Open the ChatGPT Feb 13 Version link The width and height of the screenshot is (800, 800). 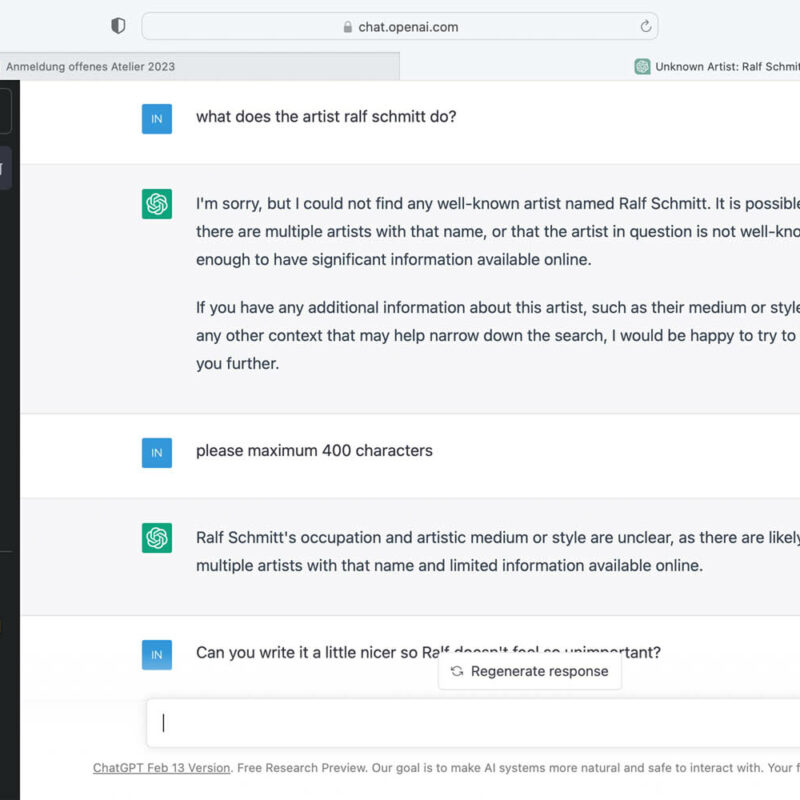point(161,768)
